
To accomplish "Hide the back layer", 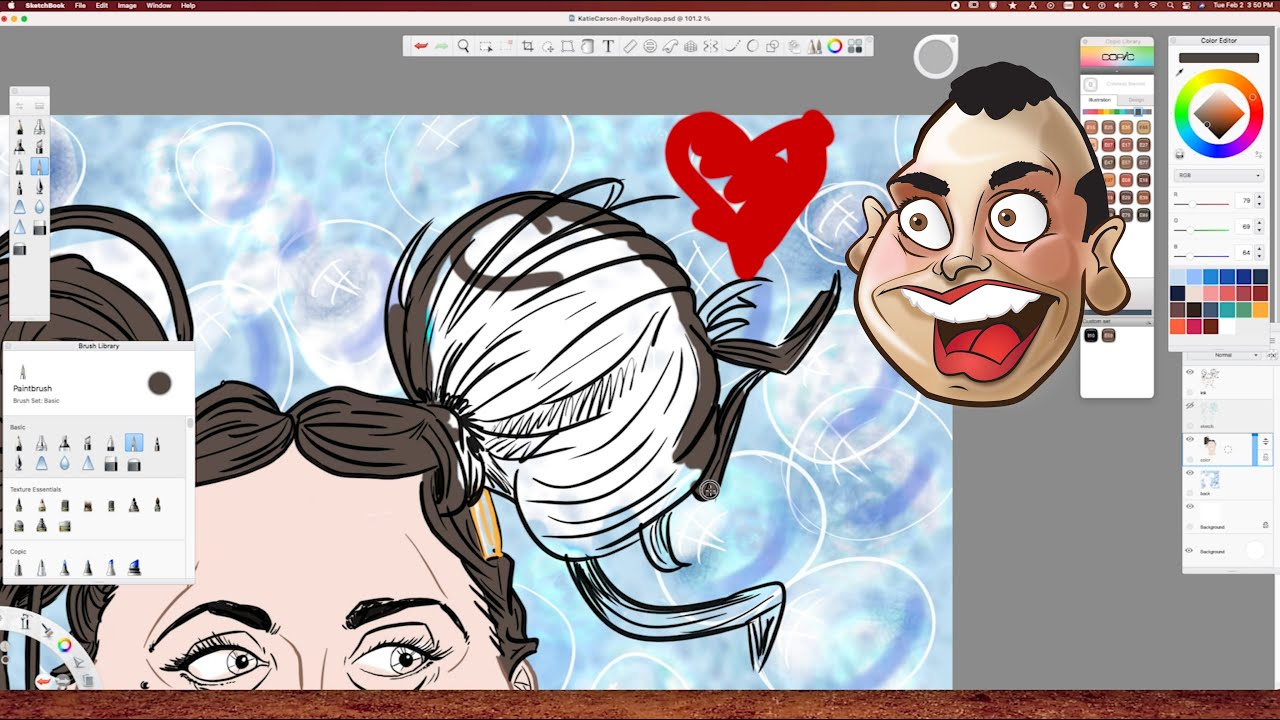I will tap(1189, 472).
